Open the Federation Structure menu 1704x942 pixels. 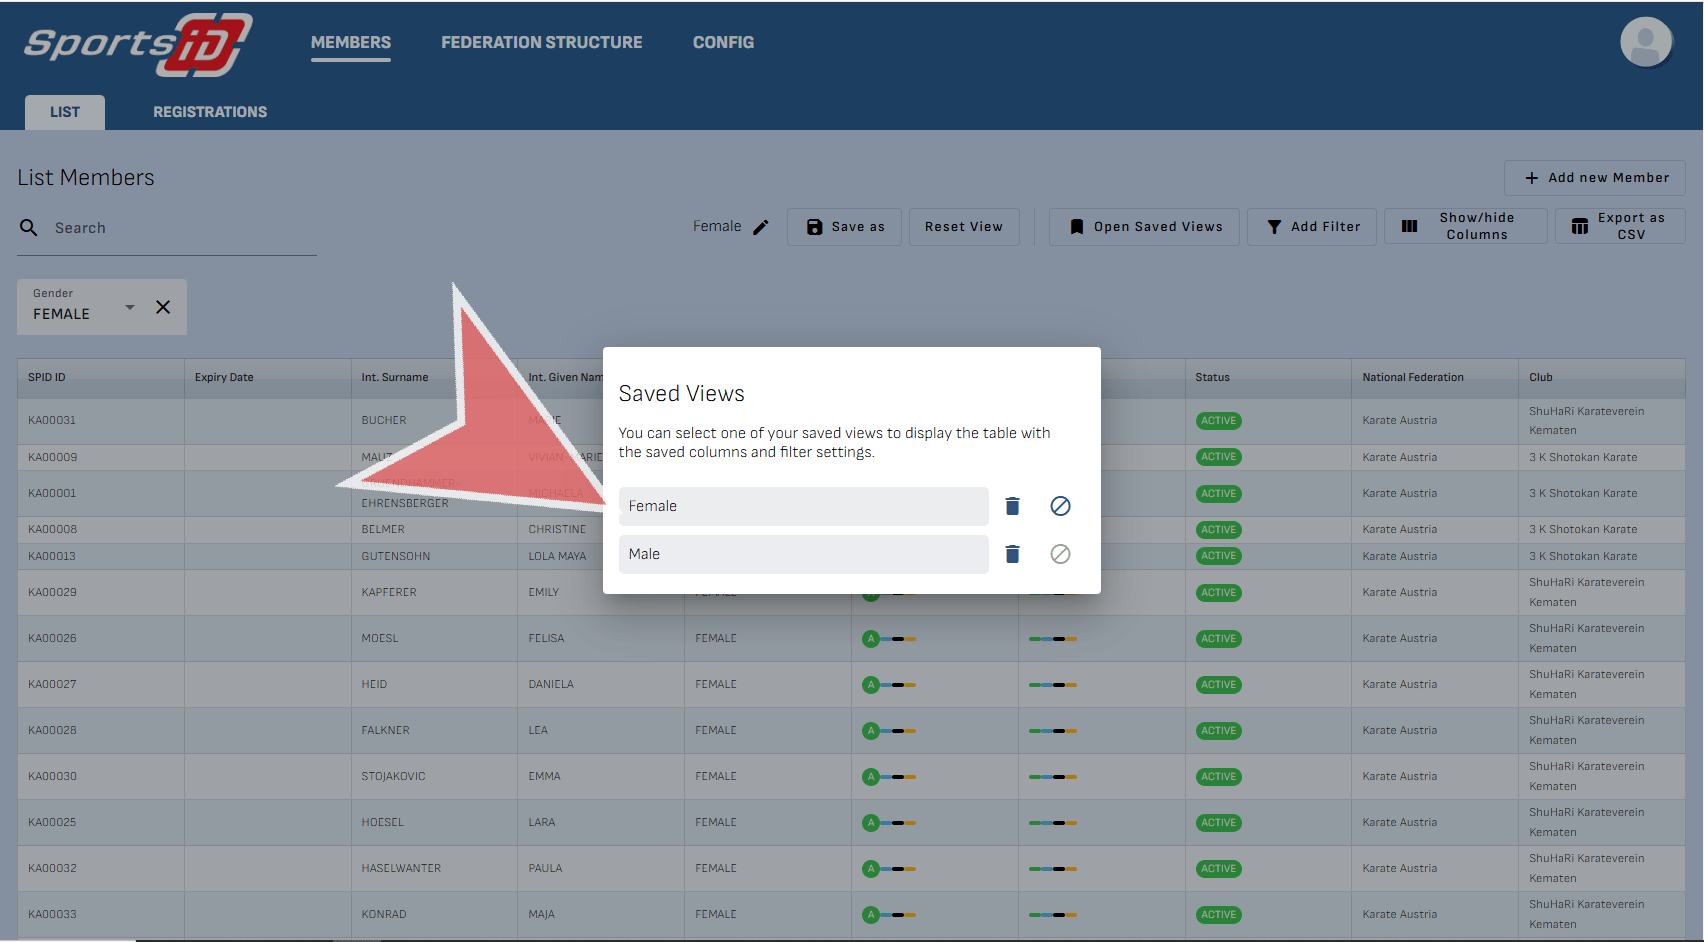point(541,42)
